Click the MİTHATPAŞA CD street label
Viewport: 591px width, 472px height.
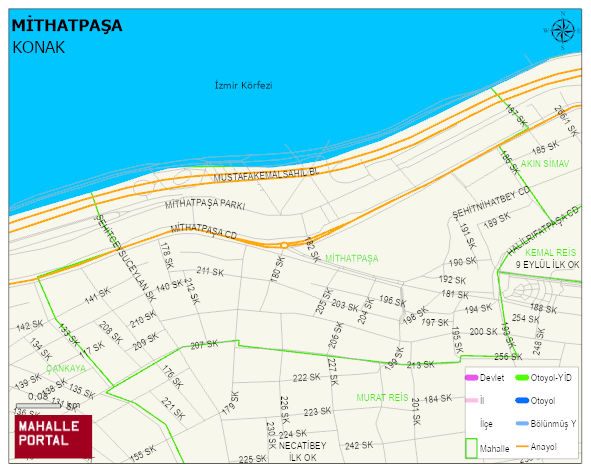coord(204,231)
